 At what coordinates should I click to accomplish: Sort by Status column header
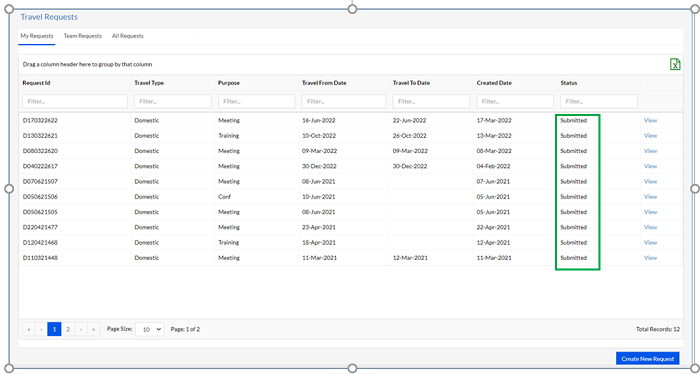pos(569,83)
